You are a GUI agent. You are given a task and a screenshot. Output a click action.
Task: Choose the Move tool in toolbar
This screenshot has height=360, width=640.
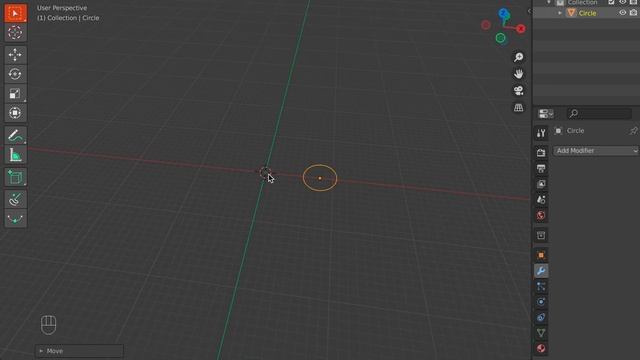click(16, 55)
